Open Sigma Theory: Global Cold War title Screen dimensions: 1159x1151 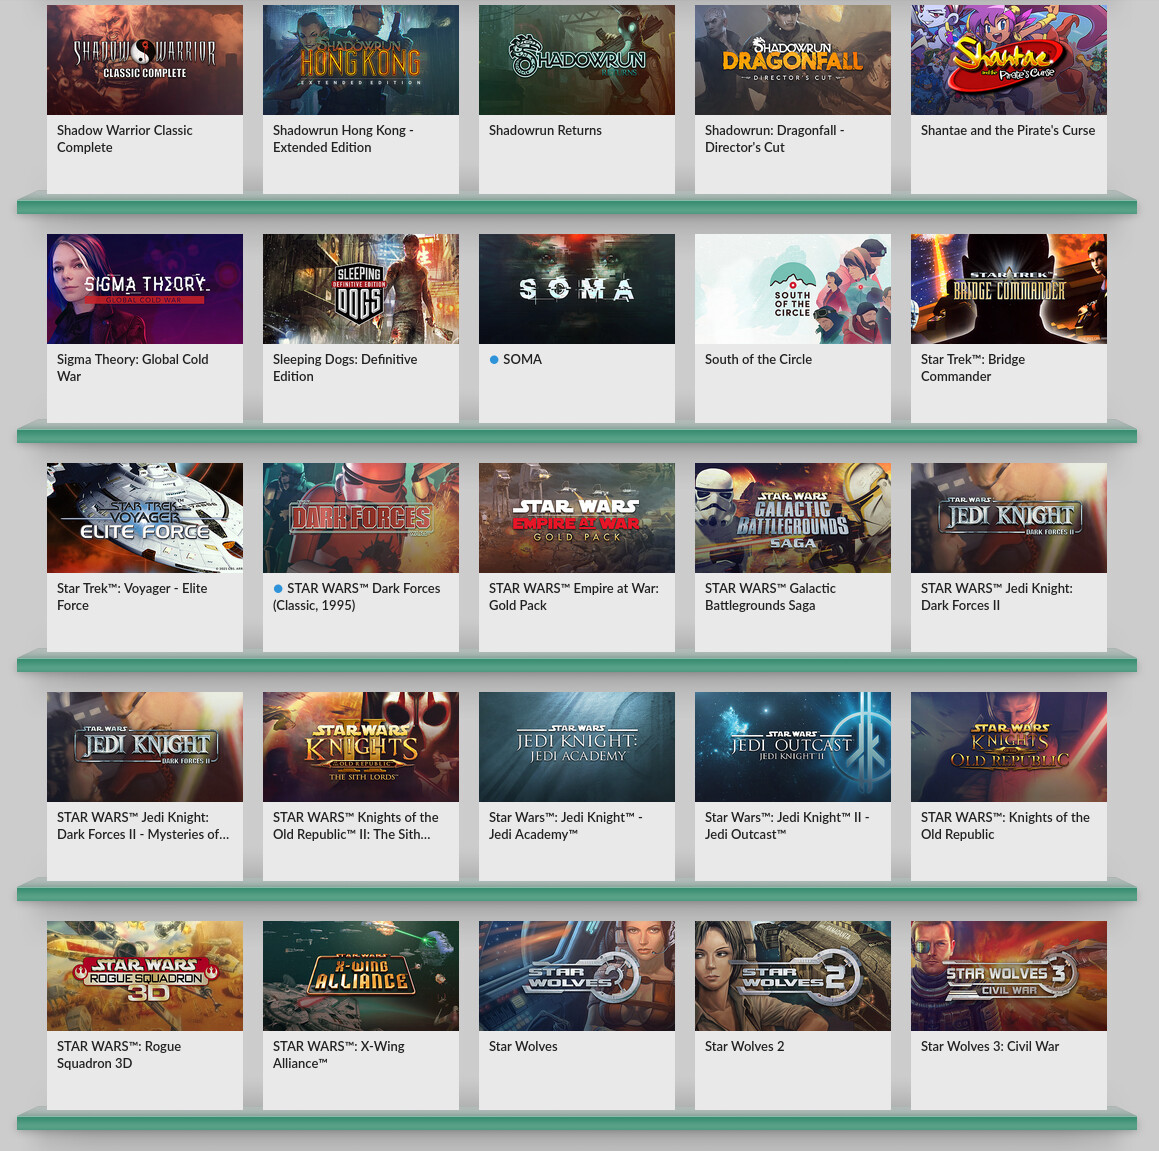[x=132, y=368]
